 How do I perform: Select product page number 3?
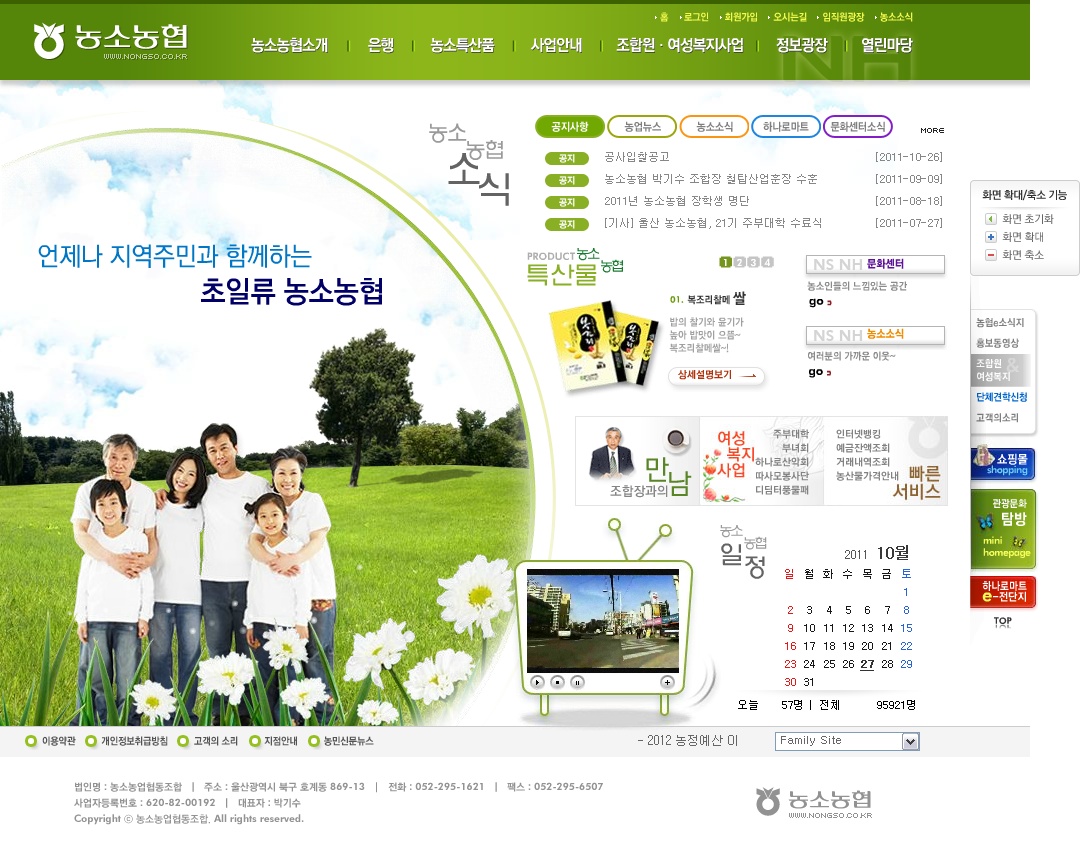754,262
